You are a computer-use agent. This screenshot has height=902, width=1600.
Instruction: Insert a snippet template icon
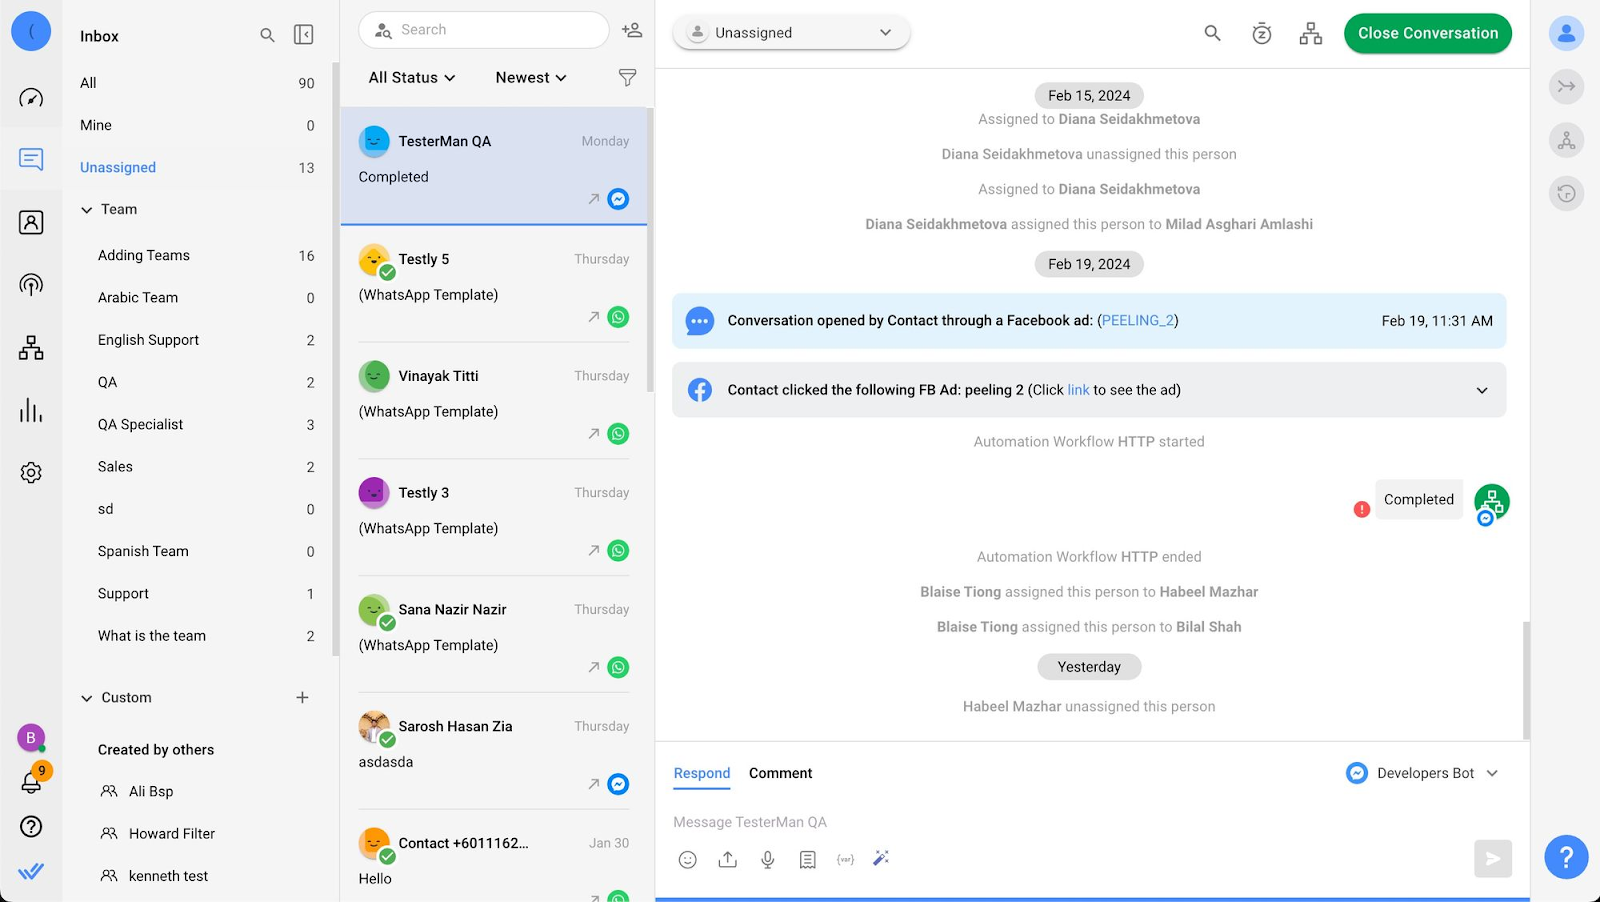click(807, 859)
